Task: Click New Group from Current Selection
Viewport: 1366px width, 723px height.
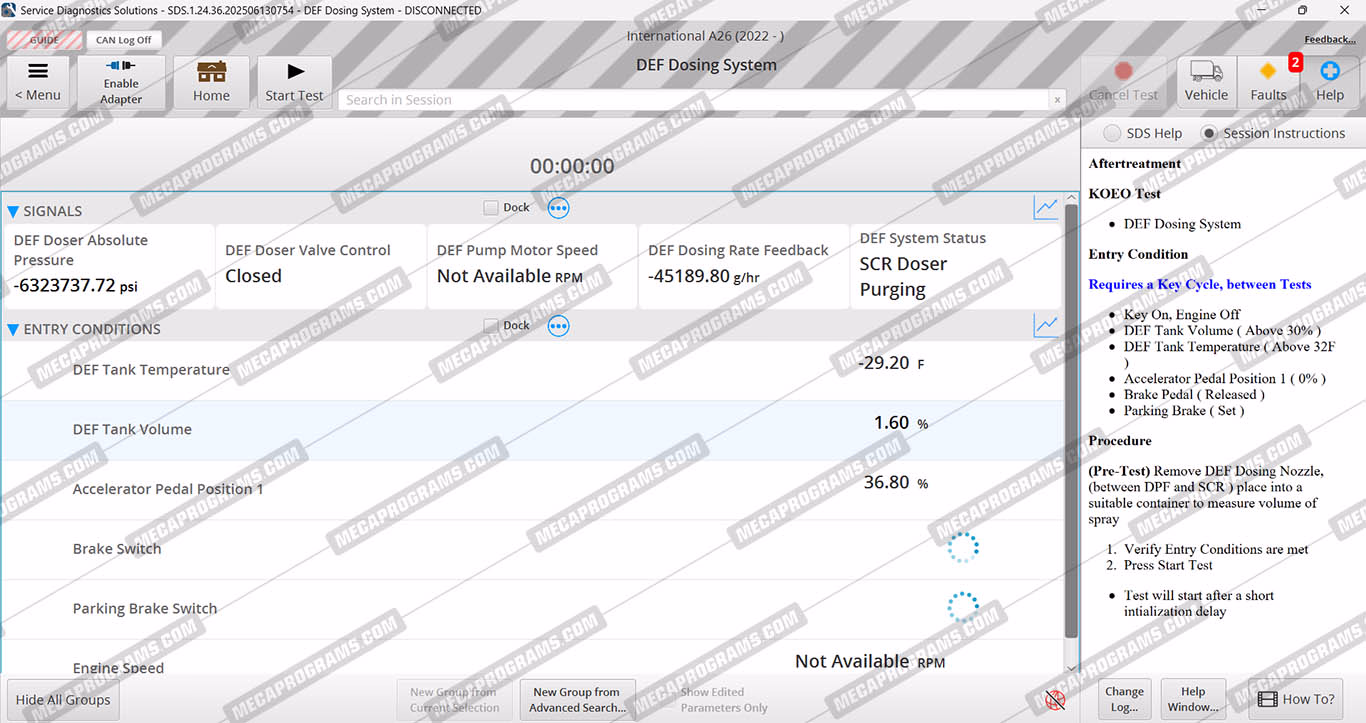Action: pos(454,699)
